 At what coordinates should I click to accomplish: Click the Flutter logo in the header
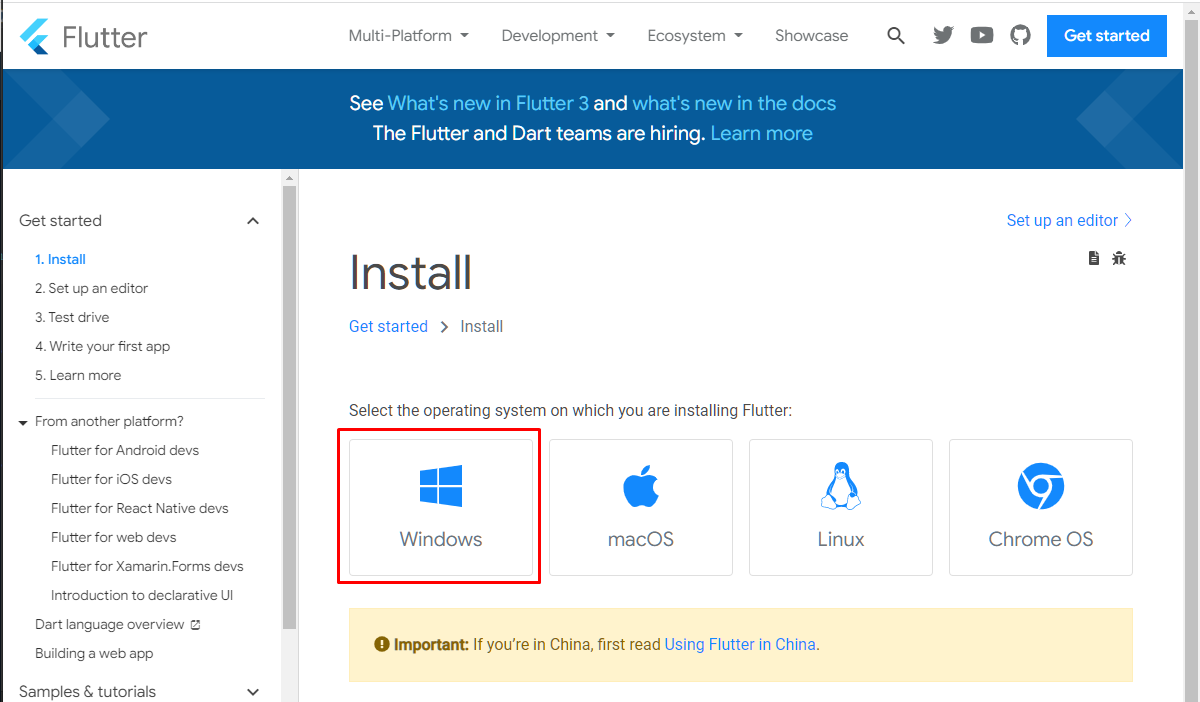pyautogui.click(x=84, y=36)
